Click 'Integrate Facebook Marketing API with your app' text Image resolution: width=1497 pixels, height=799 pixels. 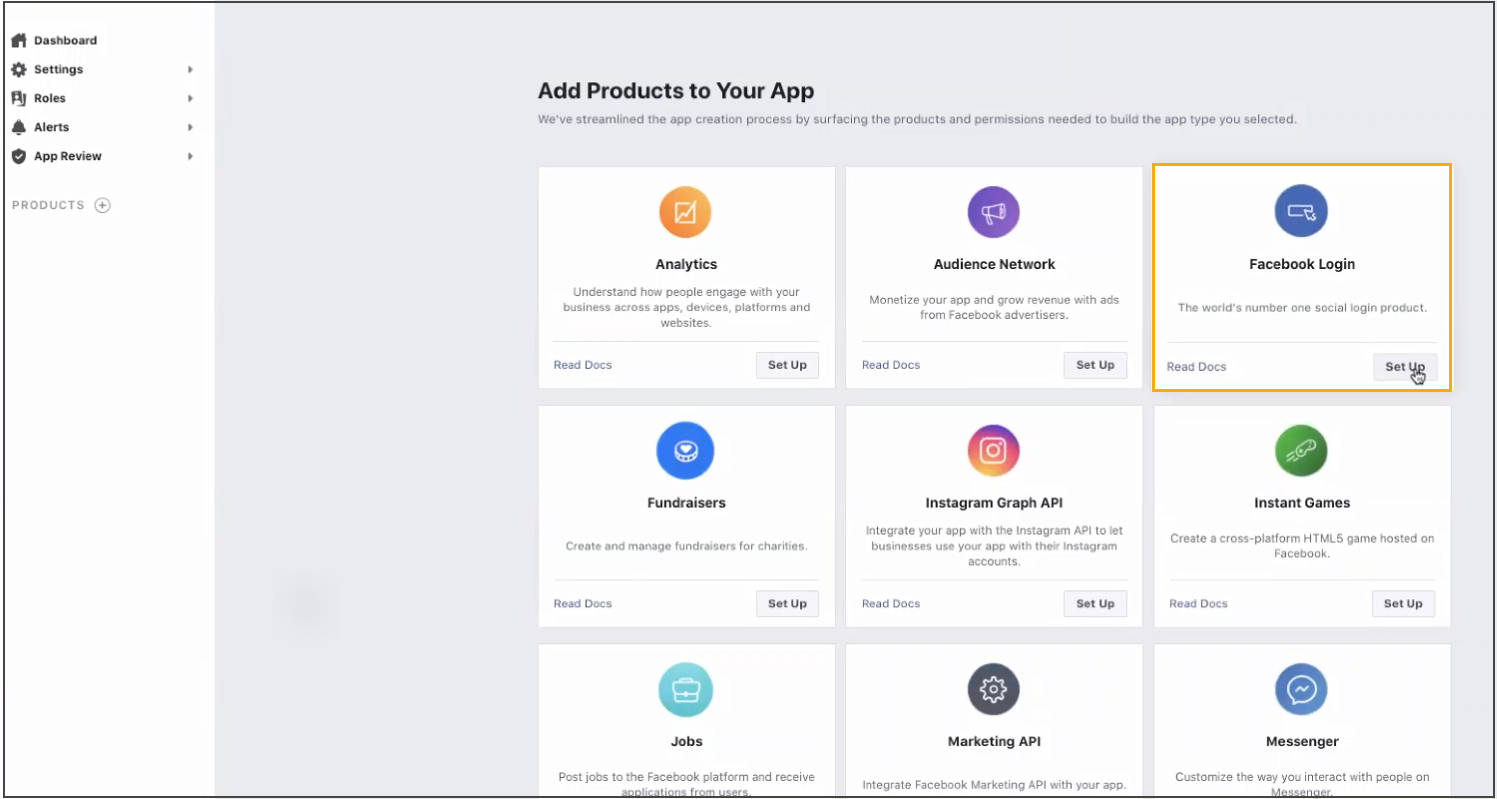tap(994, 785)
